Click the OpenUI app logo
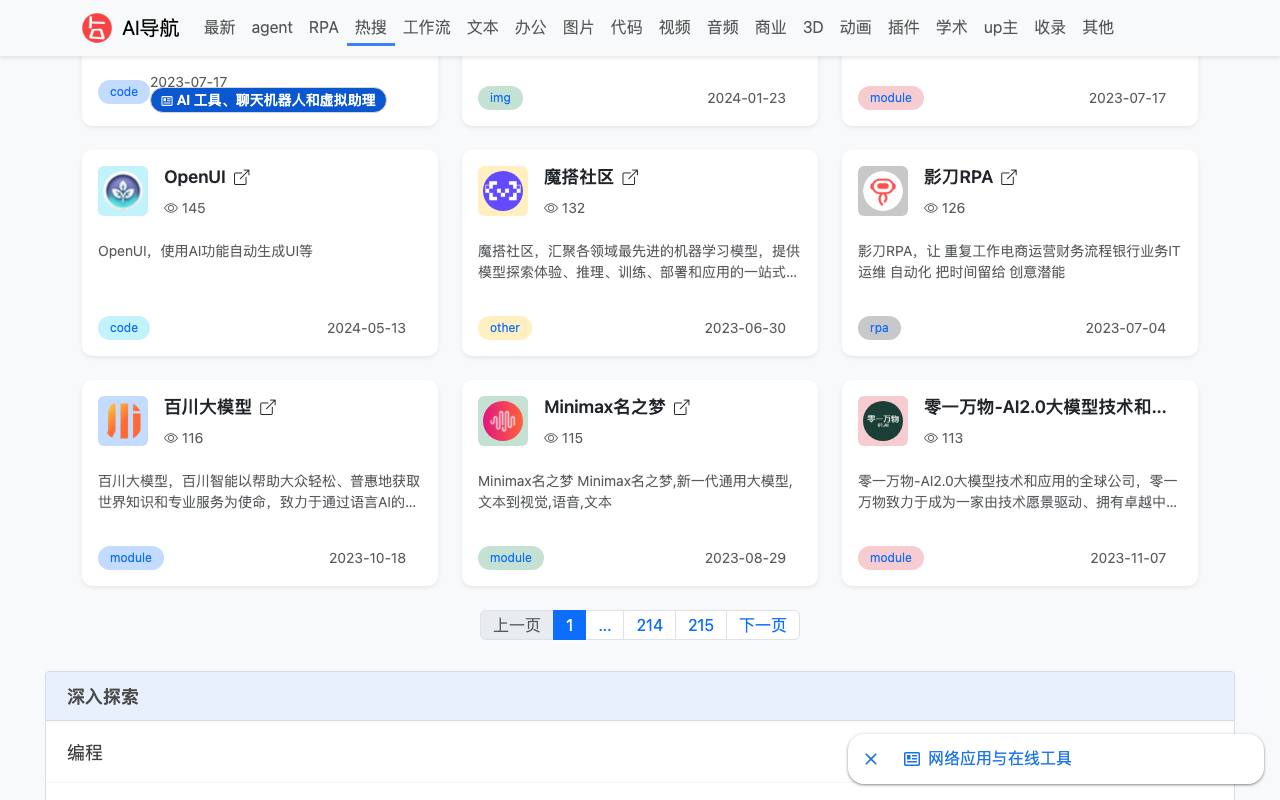The image size is (1280, 800). [123, 191]
